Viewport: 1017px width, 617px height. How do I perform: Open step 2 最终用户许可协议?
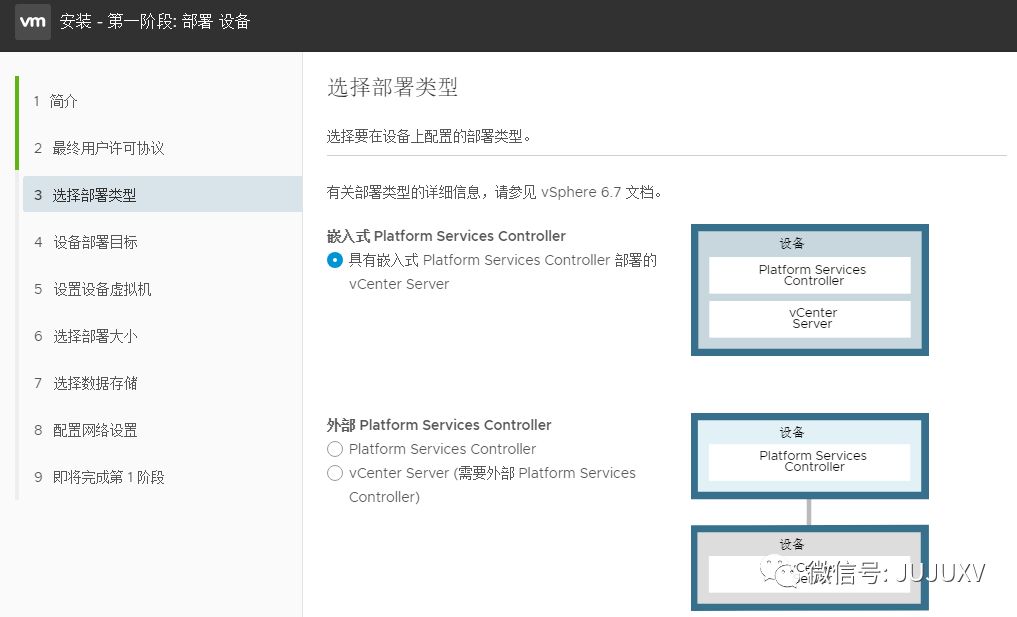coord(108,148)
